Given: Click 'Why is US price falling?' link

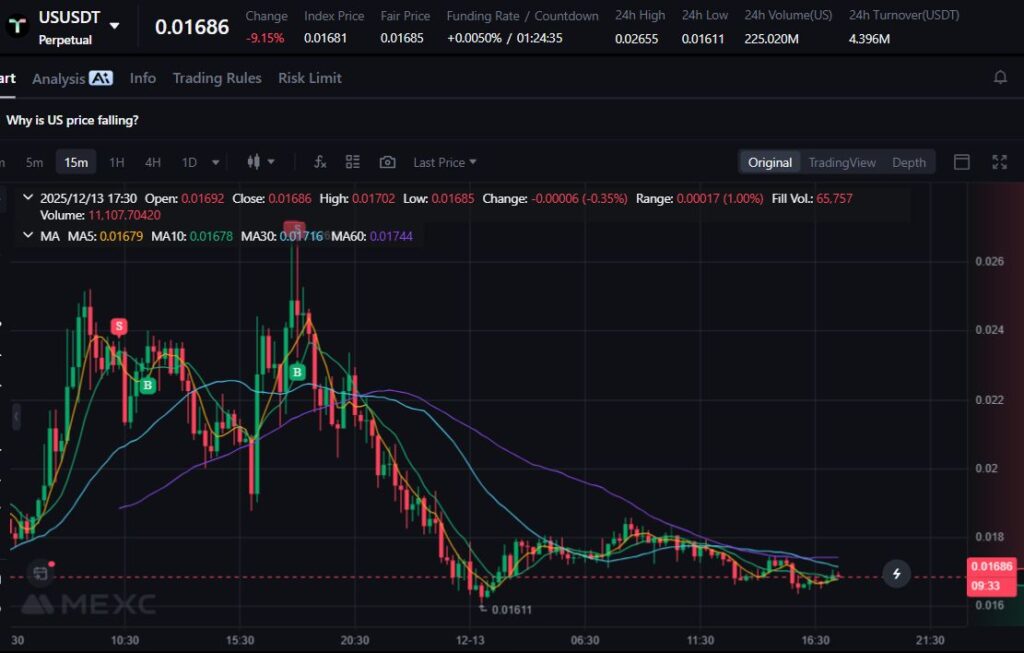Looking at the screenshot, I should (72, 120).
